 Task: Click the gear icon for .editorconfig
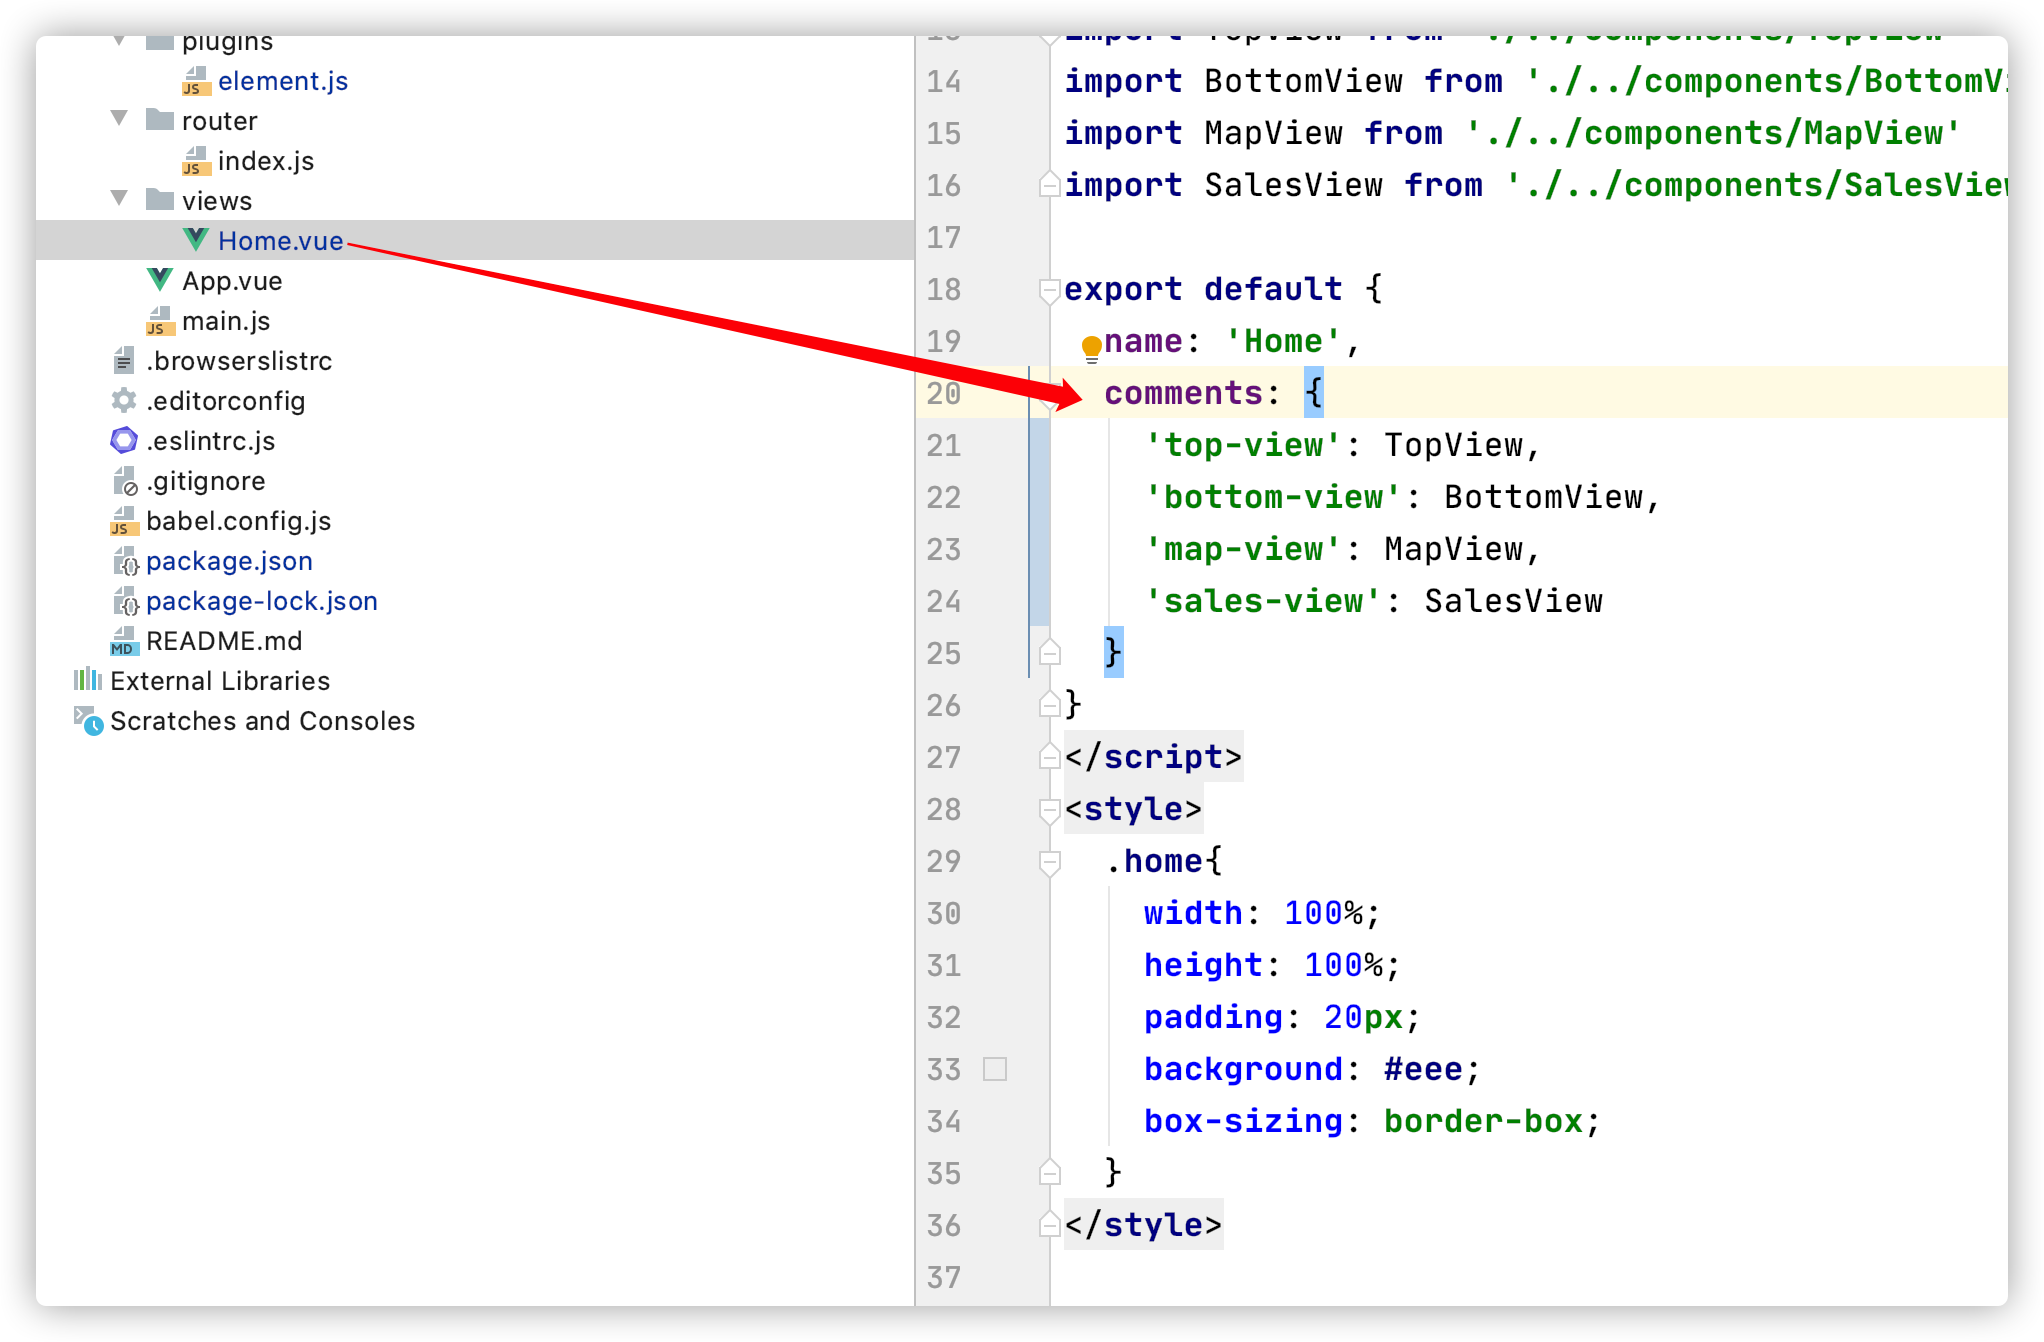click(124, 400)
